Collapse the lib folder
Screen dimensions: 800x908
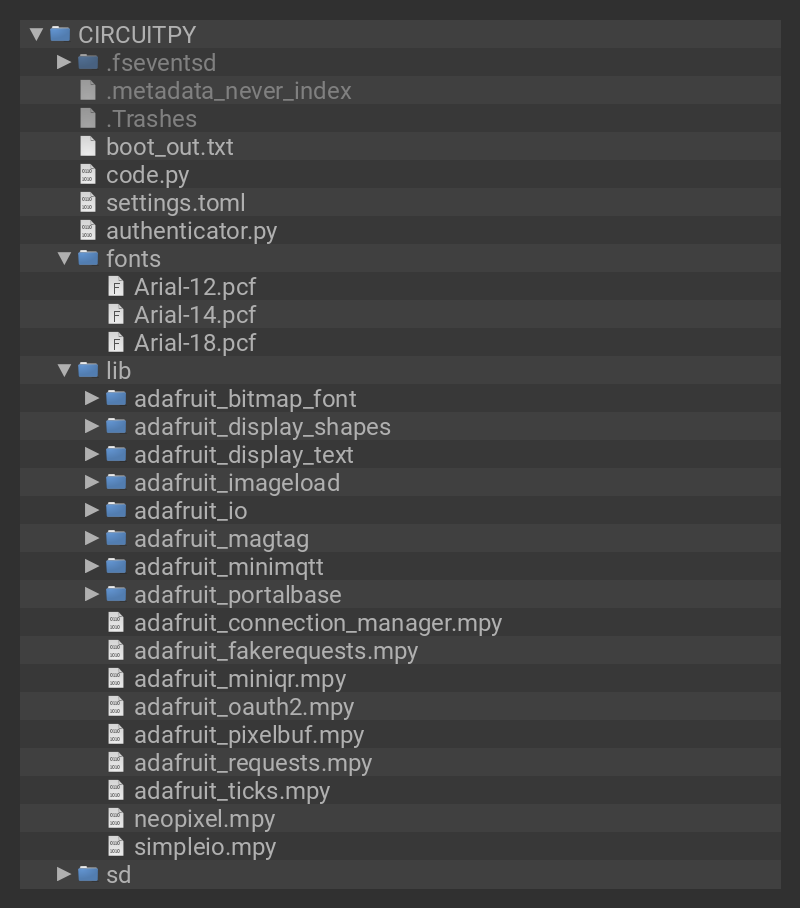[65, 371]
